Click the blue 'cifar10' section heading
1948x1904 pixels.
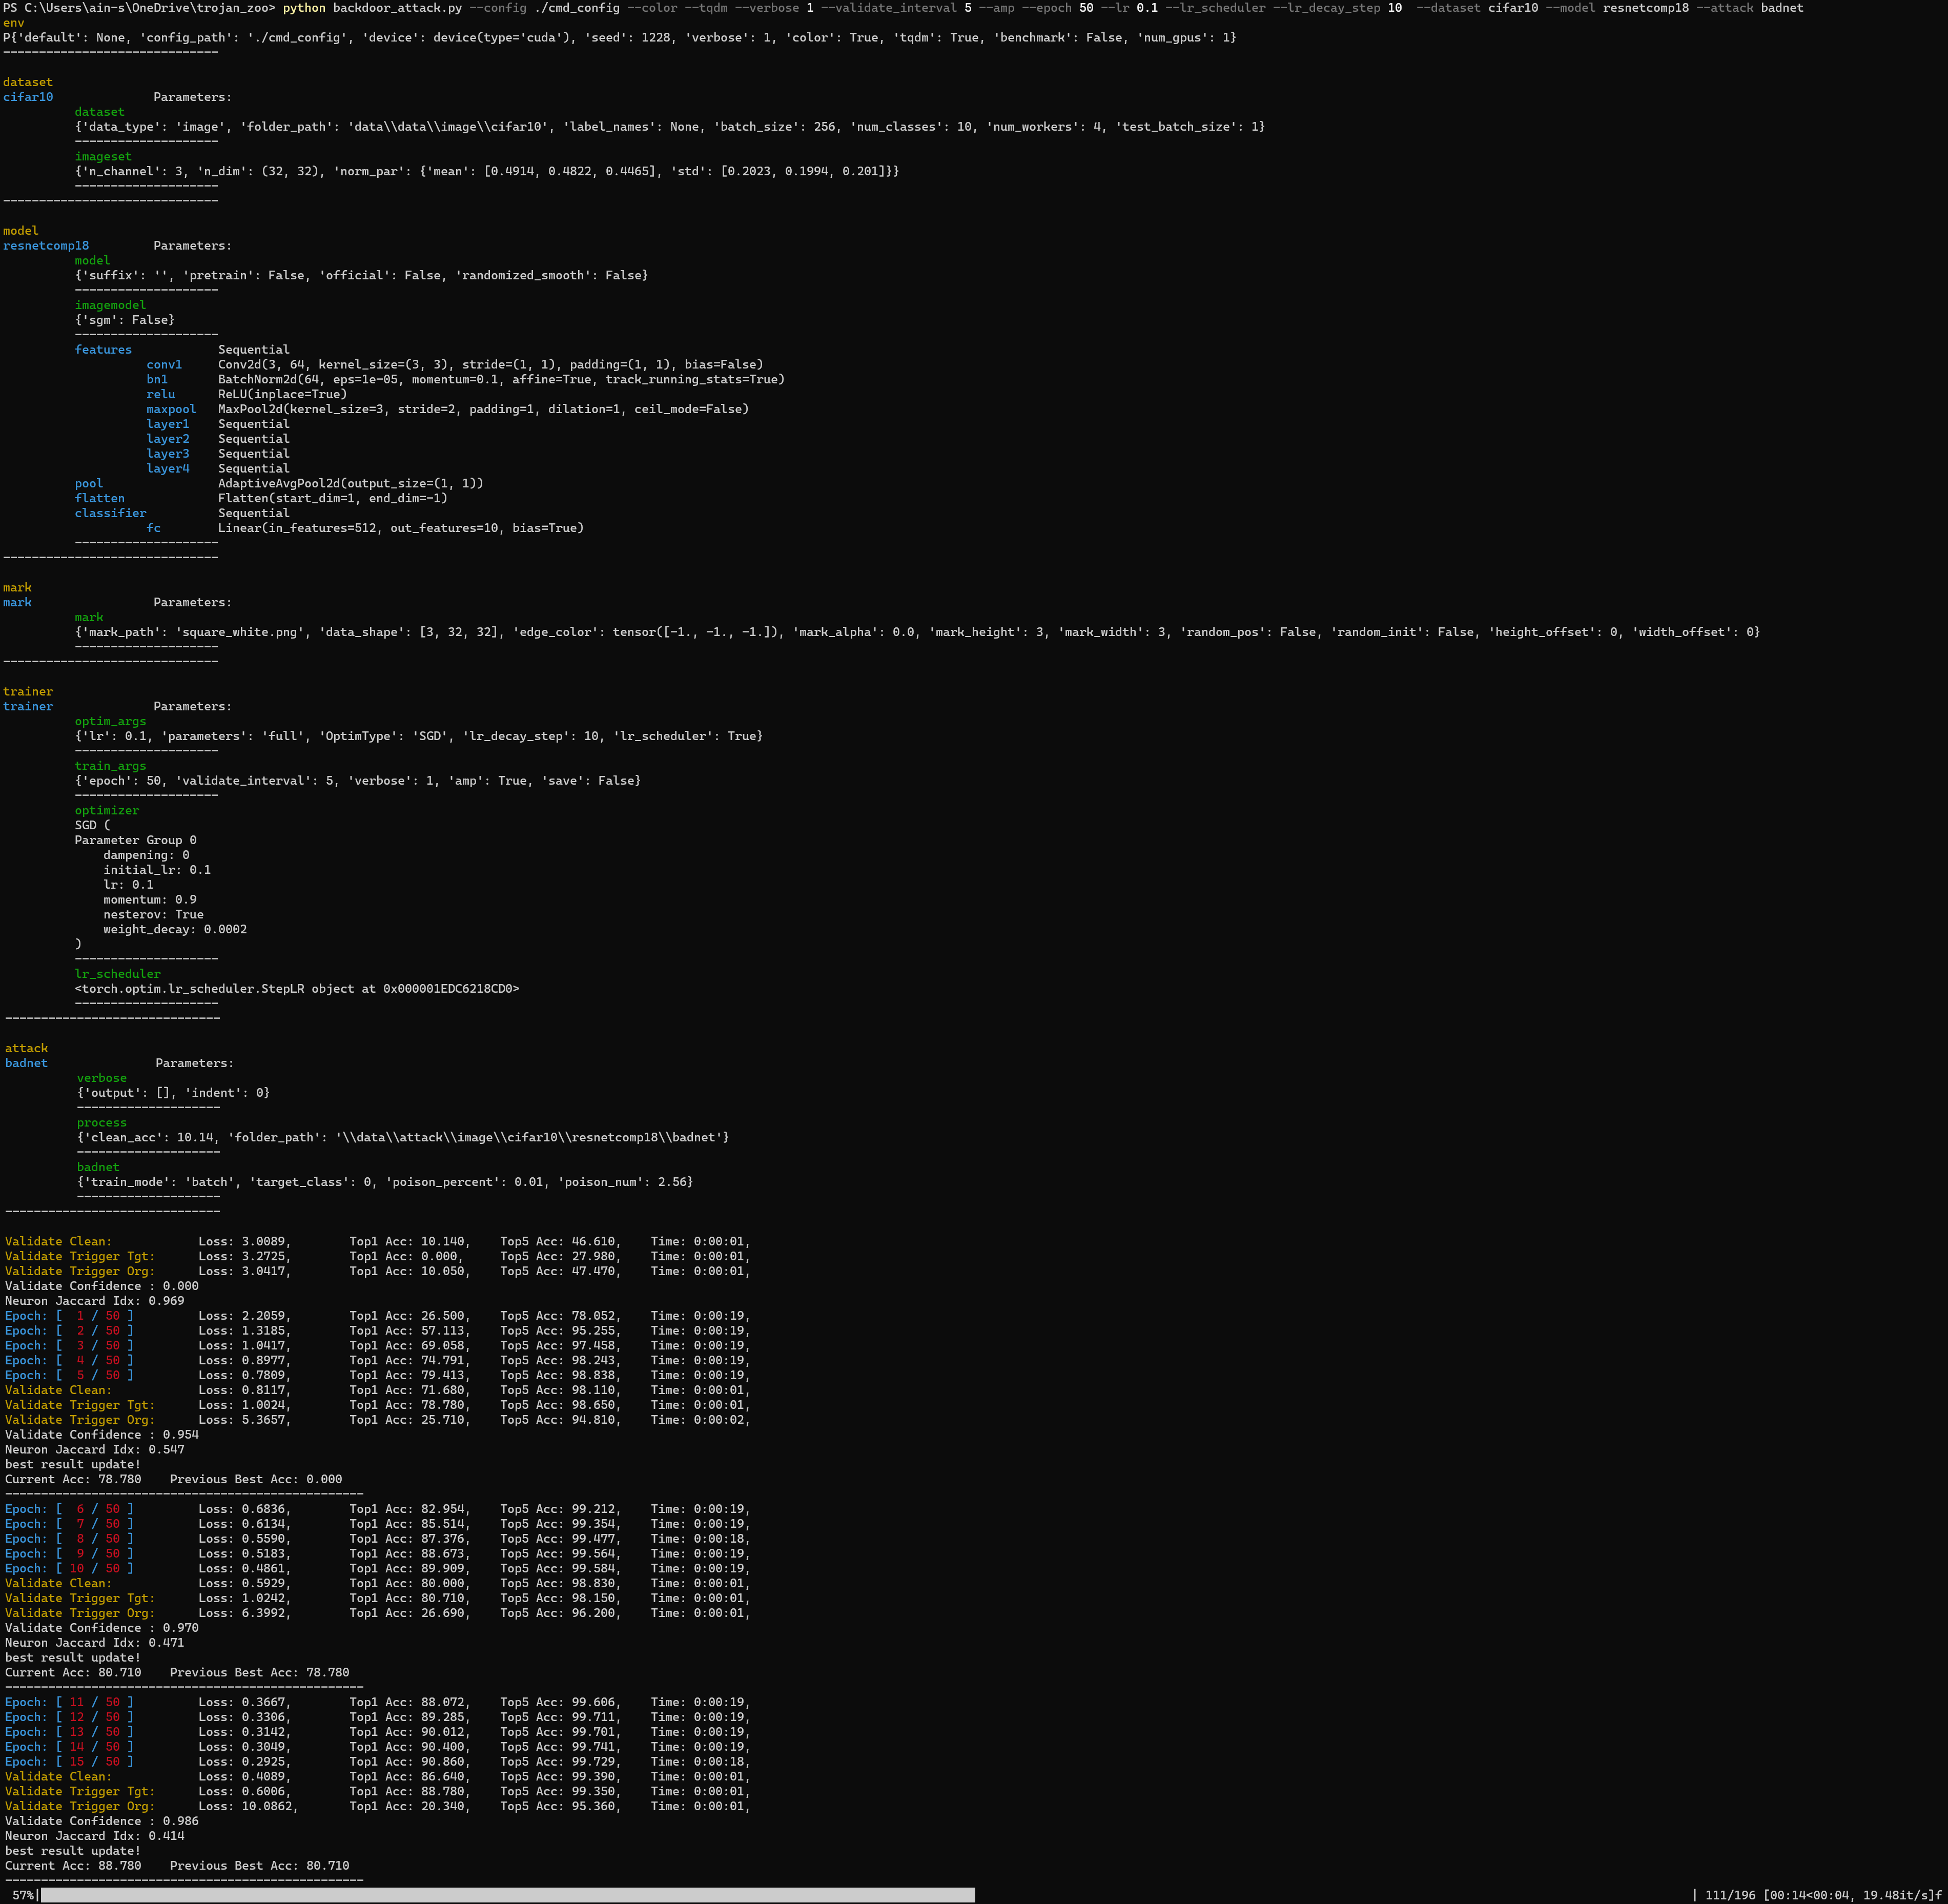[28, 97]
